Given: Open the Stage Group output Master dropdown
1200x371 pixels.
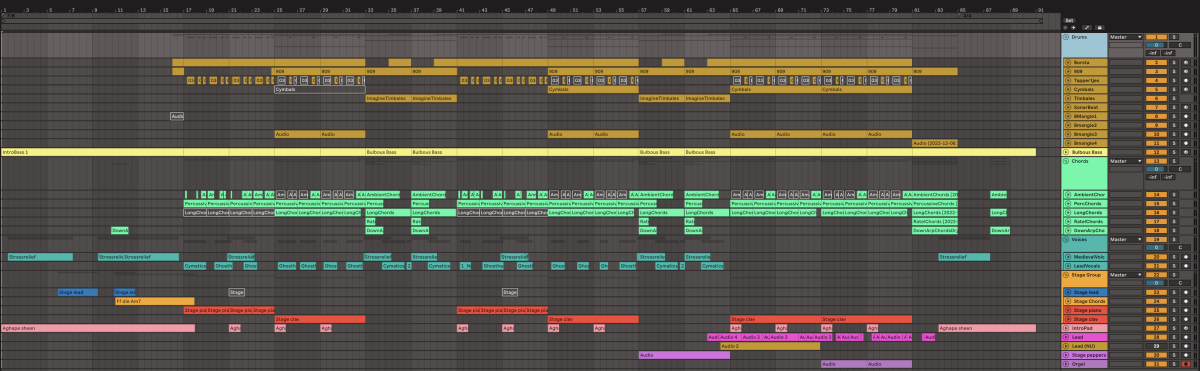Looking at the screenshot, I should click(x=1126, y=275).
